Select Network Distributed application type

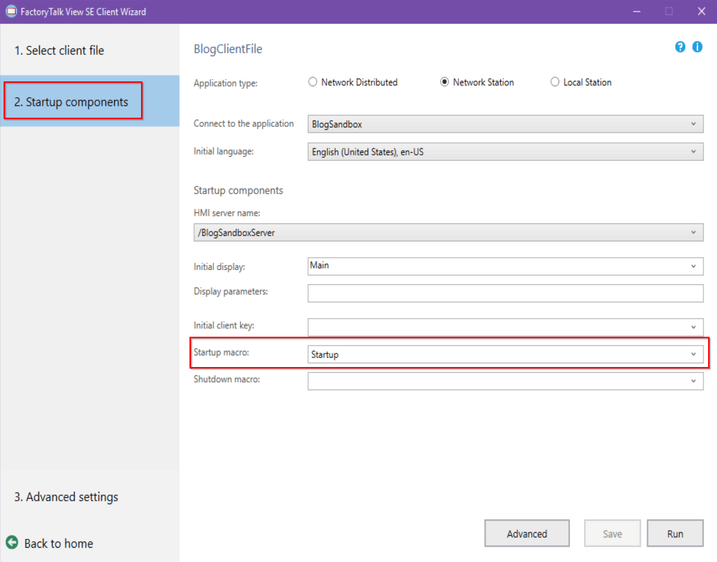tap(313, 82)
